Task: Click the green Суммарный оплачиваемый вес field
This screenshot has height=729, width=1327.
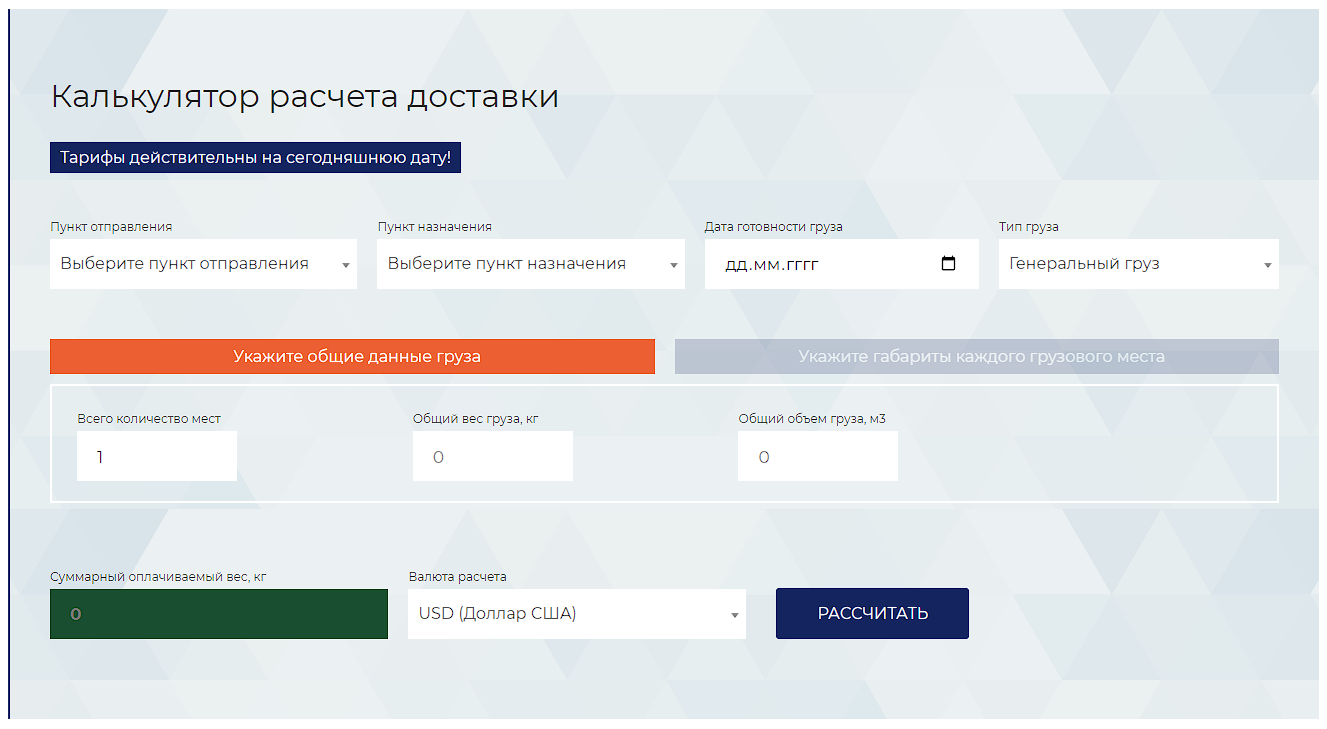Action: 218,614
